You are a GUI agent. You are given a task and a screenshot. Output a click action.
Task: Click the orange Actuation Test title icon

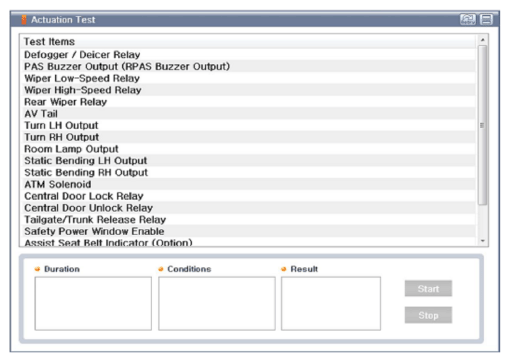[24, 20]
